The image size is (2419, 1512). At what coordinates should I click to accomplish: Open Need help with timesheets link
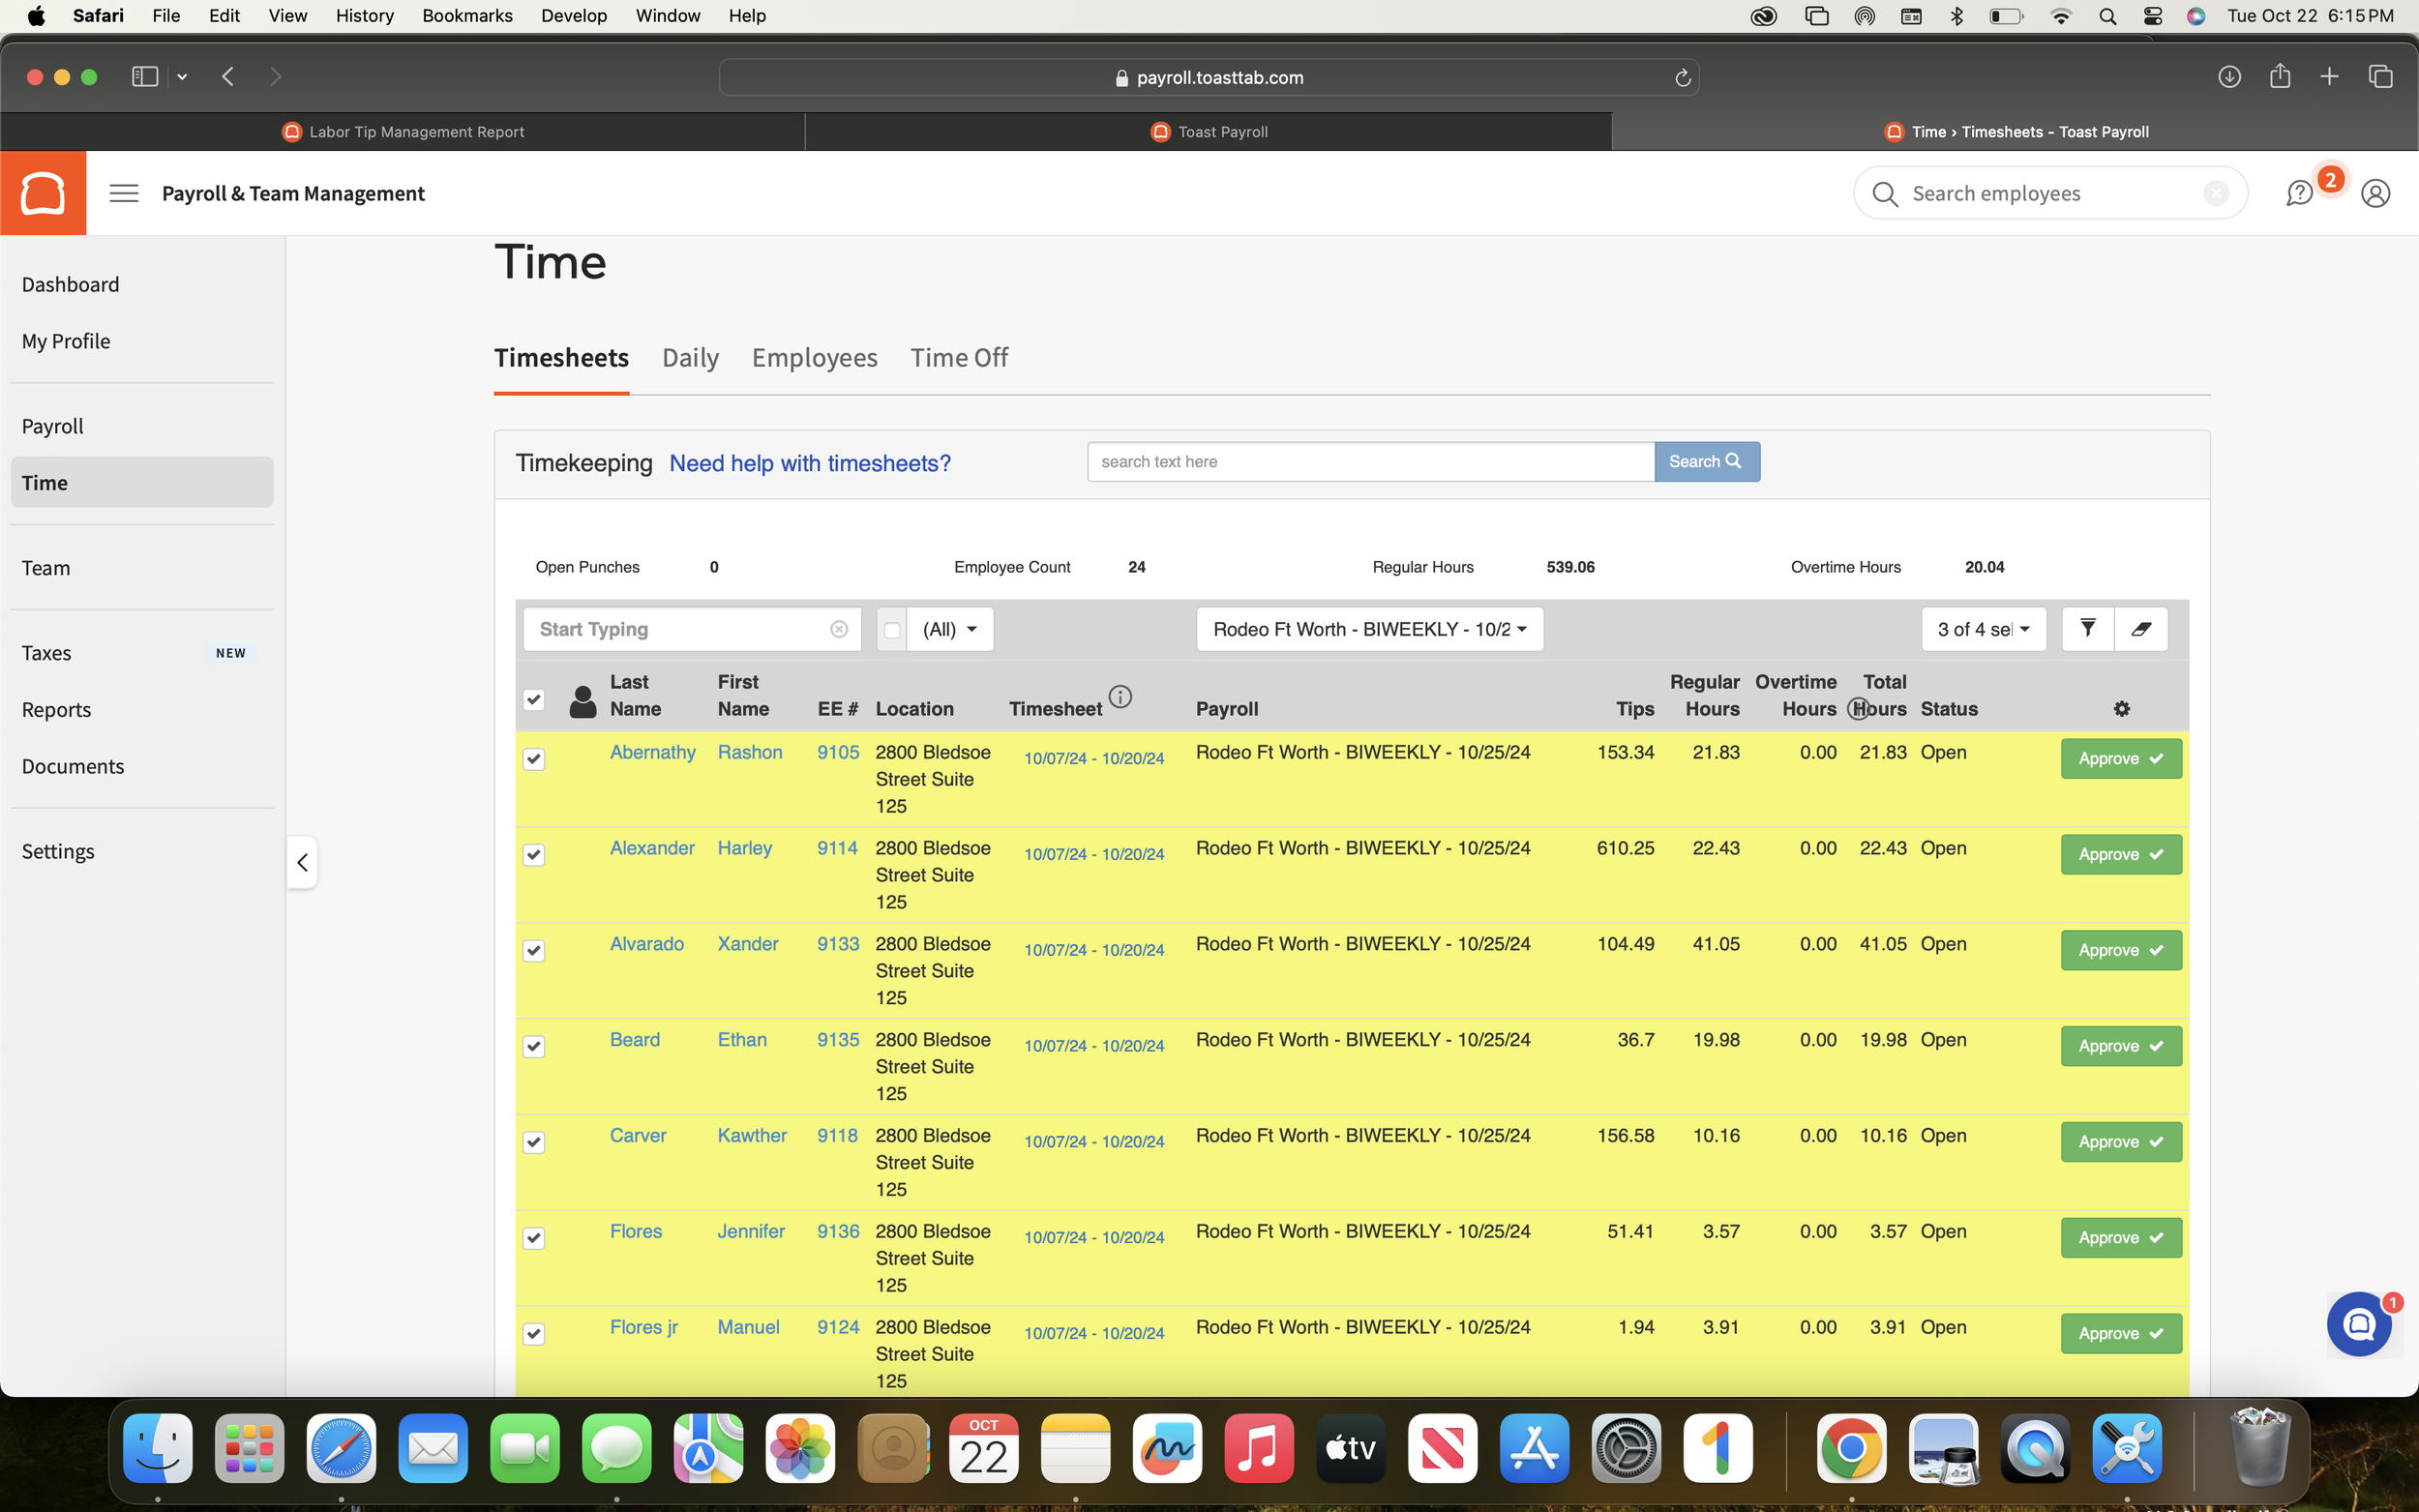click(809, 463)
